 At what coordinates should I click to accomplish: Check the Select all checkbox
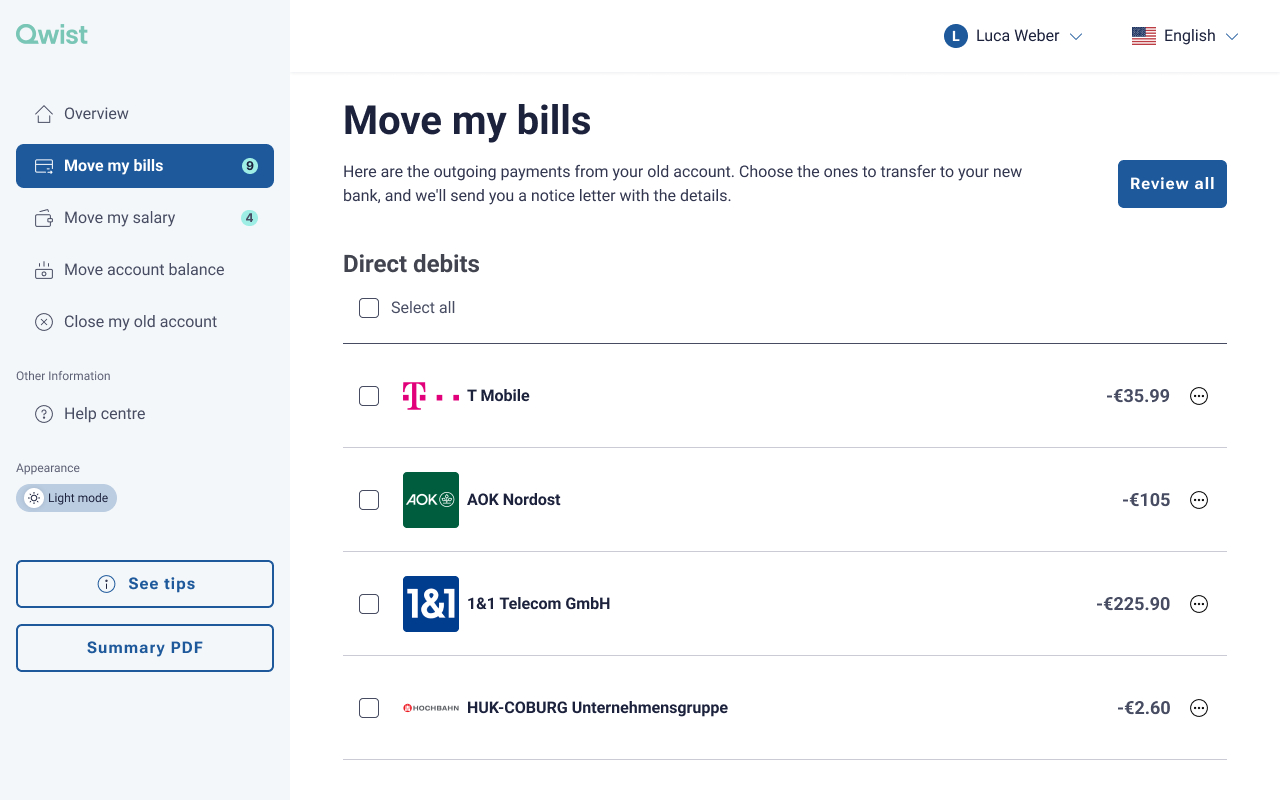[369, 308]
